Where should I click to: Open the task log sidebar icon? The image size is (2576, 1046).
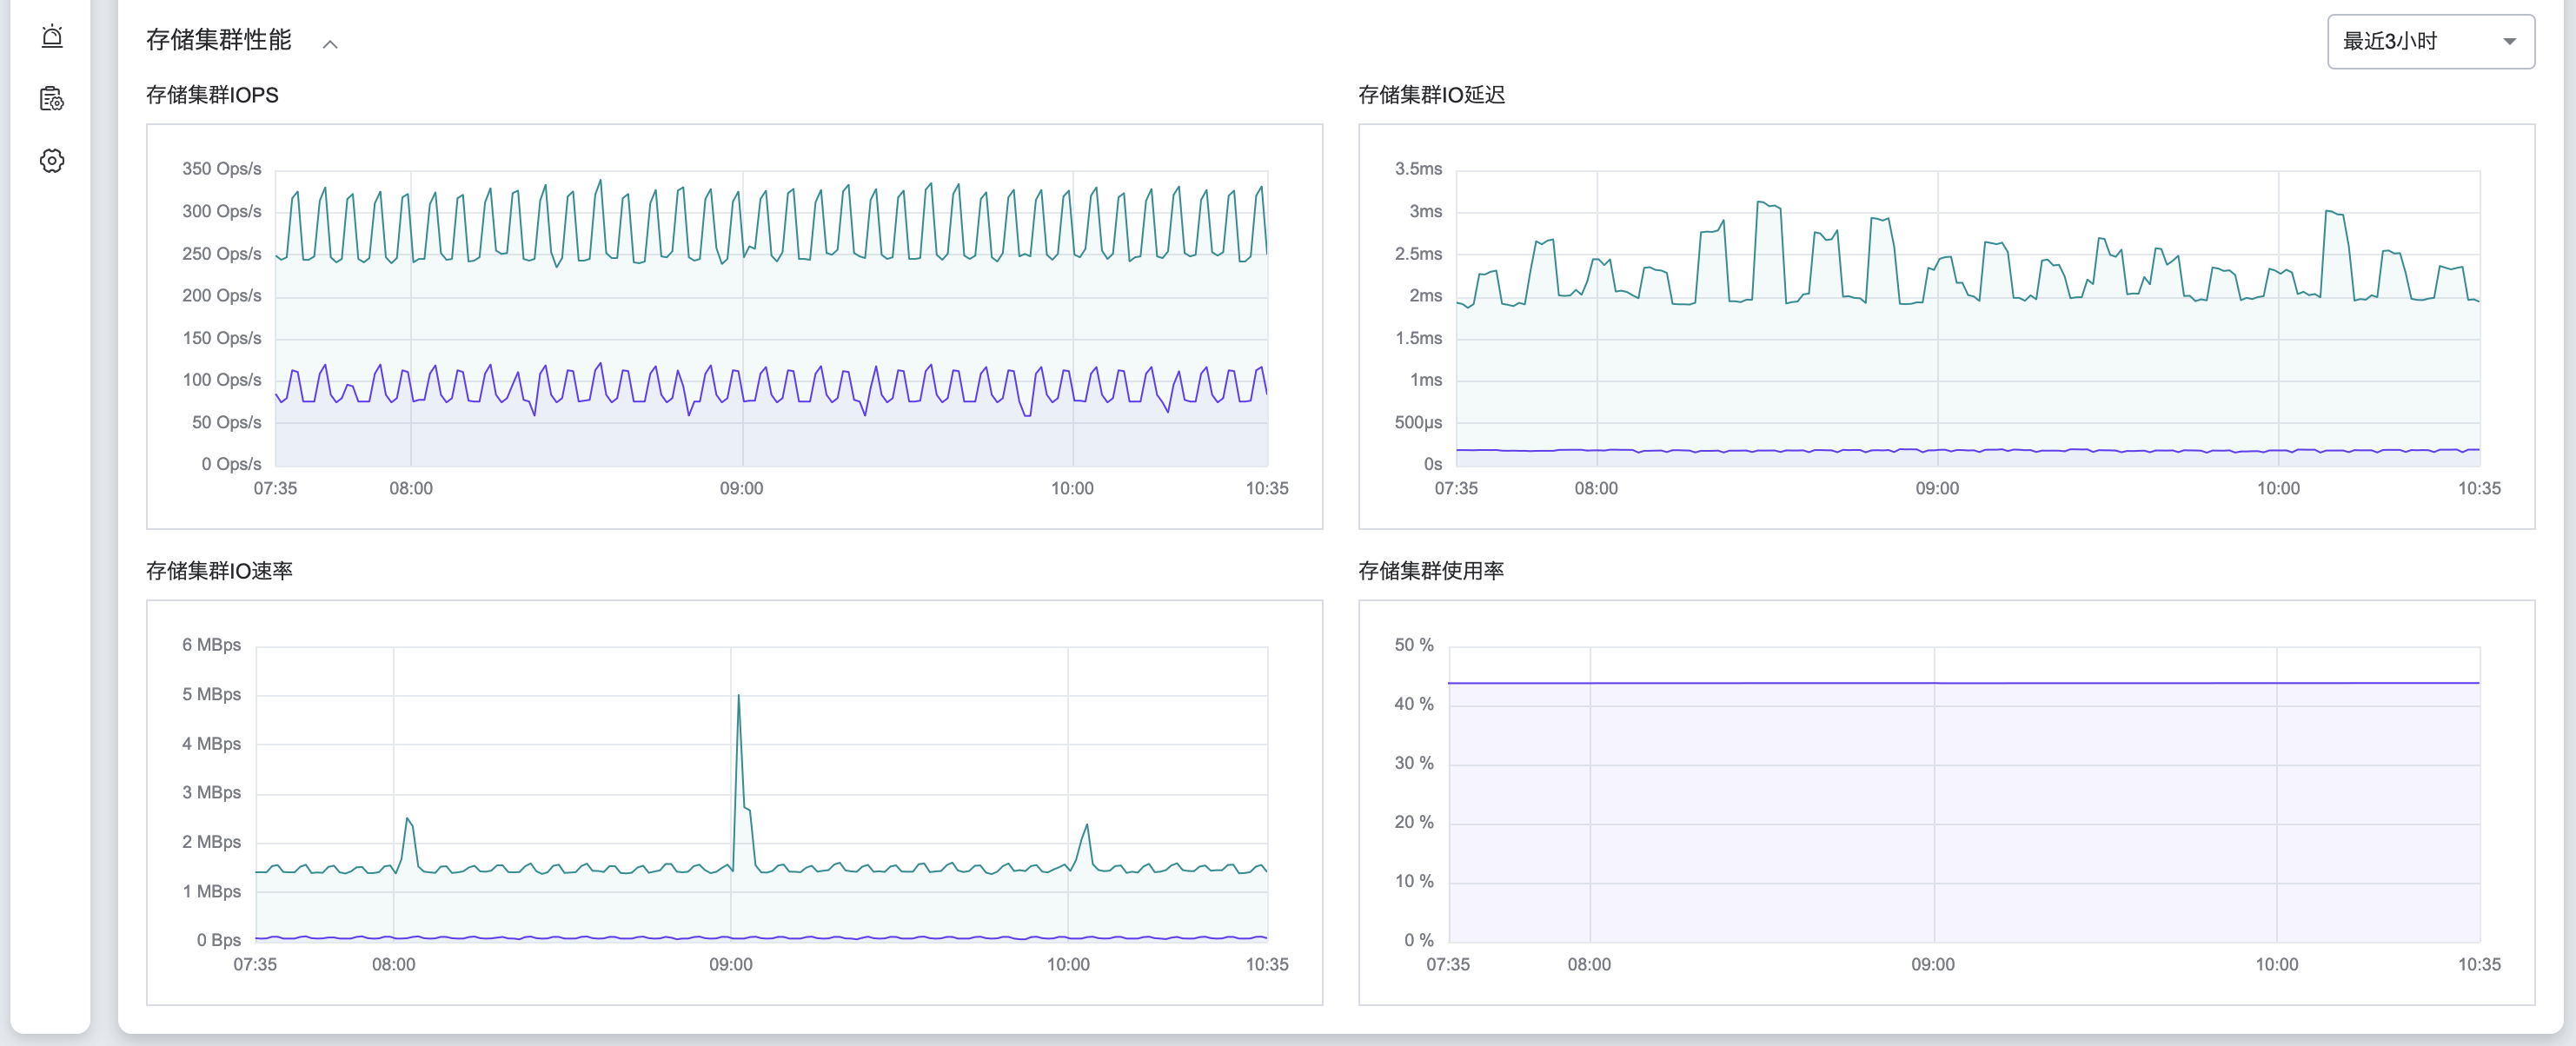[52, 99]
